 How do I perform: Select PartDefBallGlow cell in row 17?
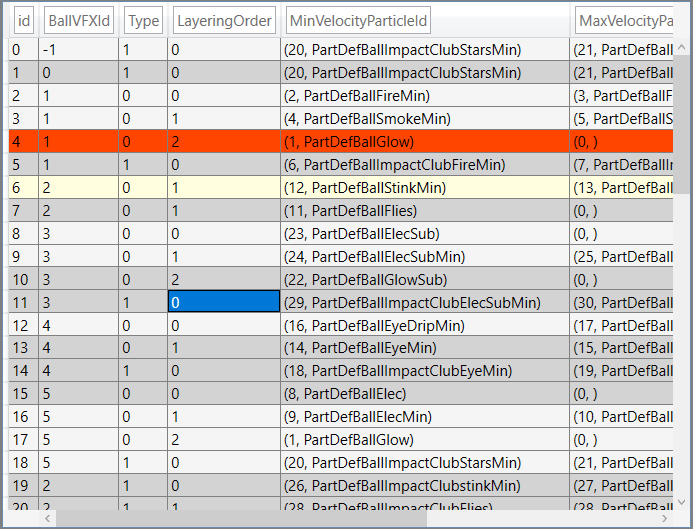coord(425,439)
